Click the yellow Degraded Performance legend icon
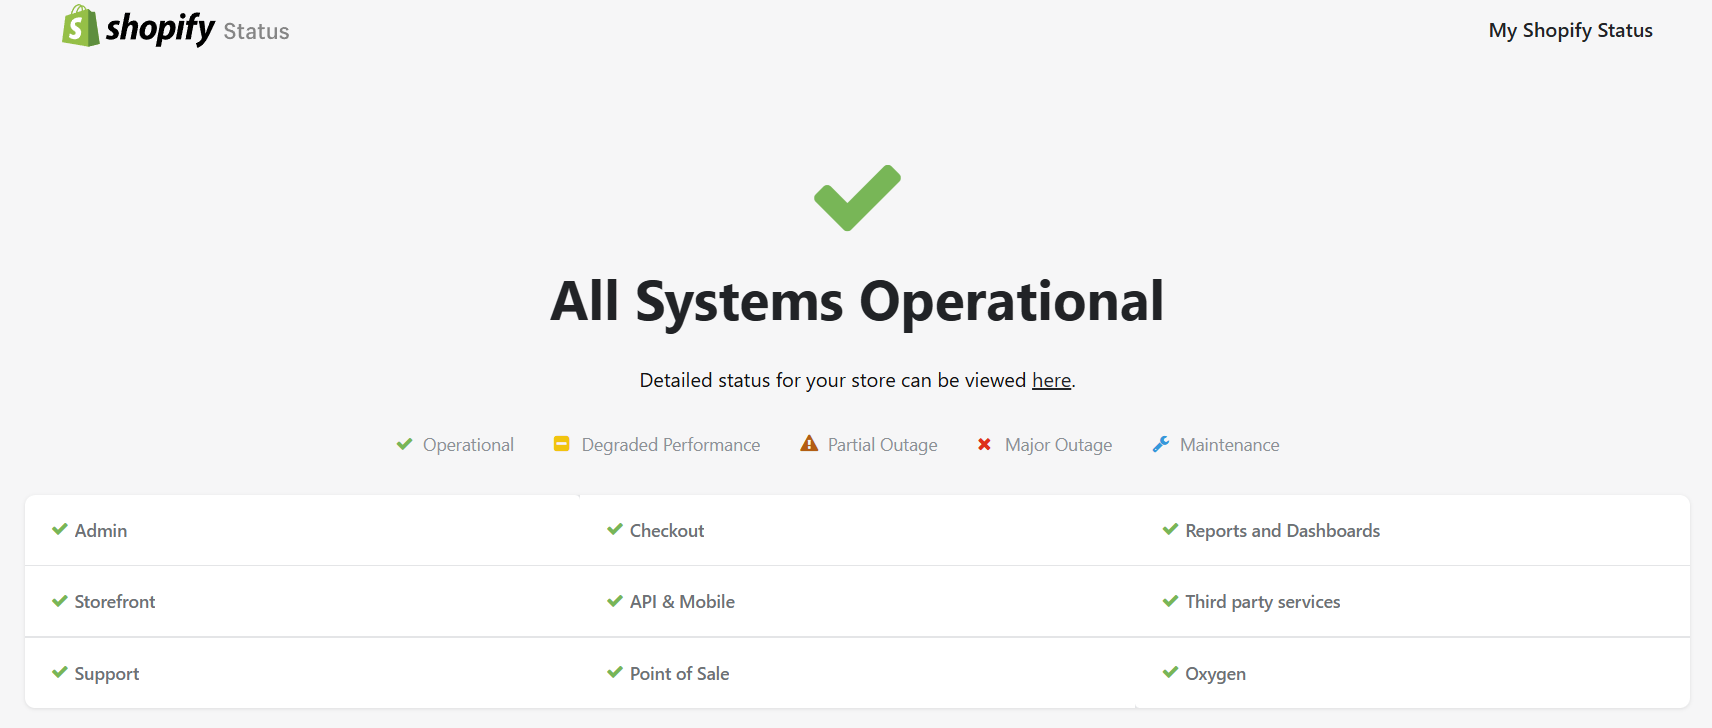 pos(562,443)
